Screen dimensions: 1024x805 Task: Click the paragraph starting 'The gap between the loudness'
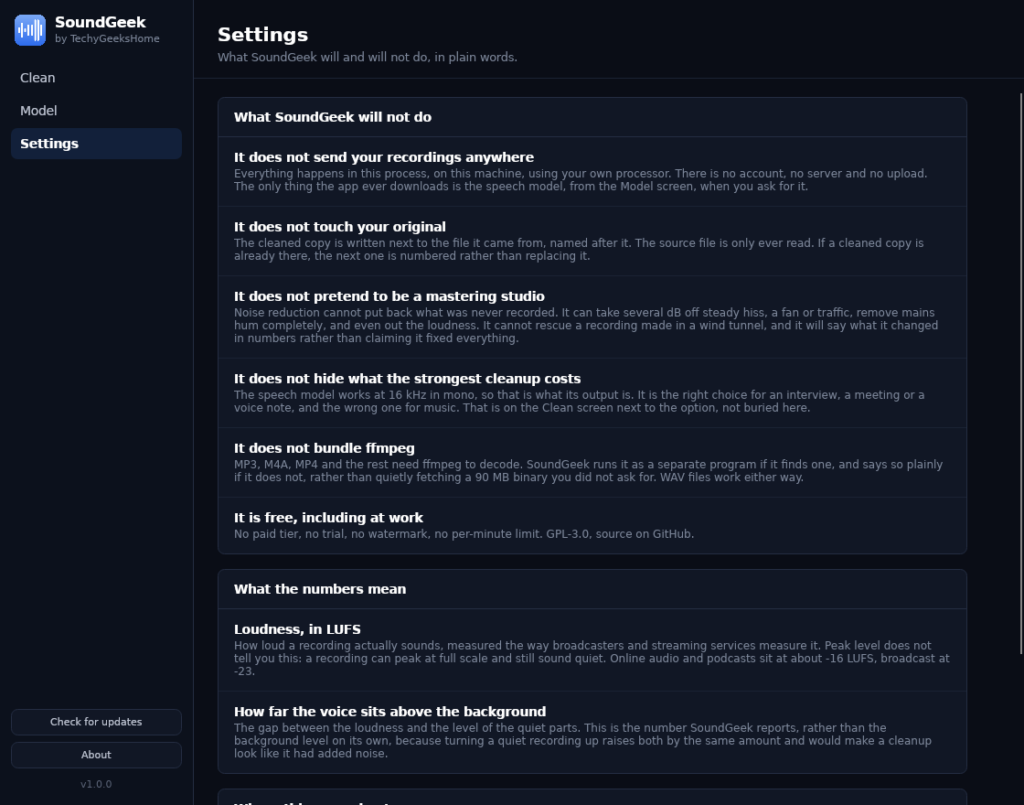tap(583, 740)
